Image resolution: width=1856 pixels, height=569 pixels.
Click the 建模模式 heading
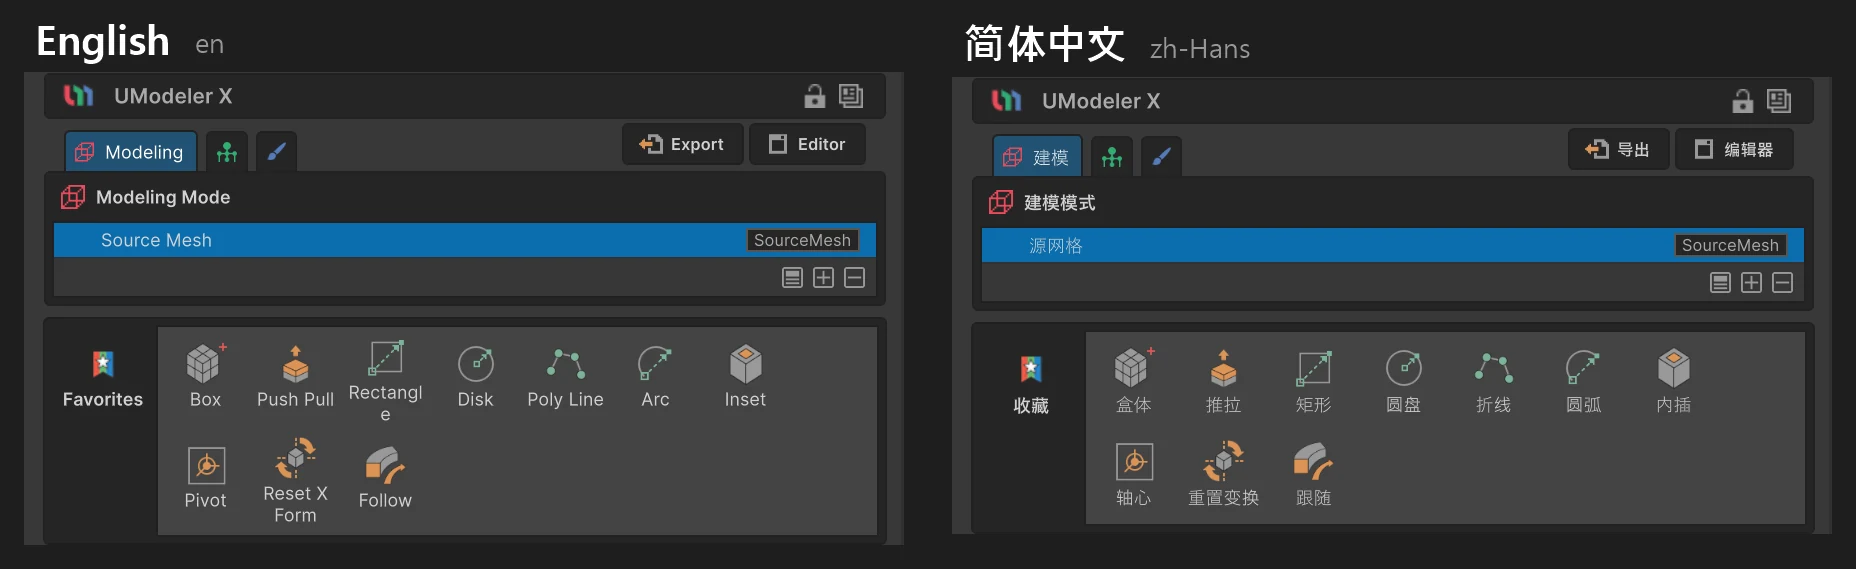(x=1060, y=203)
